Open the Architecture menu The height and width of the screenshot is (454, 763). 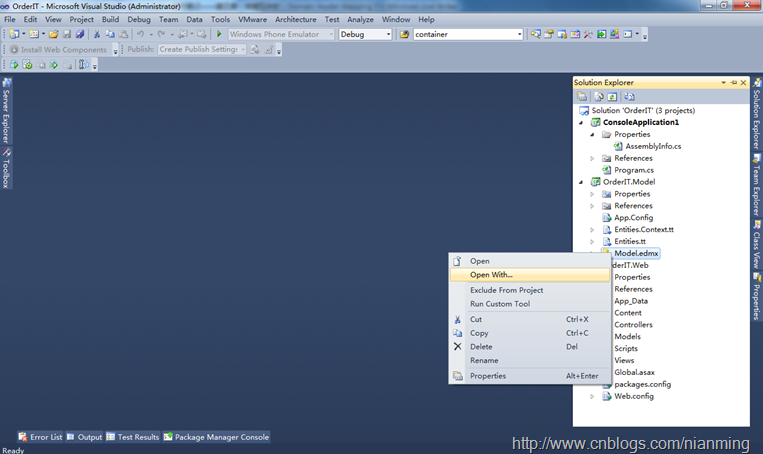(x=295, y=19)
